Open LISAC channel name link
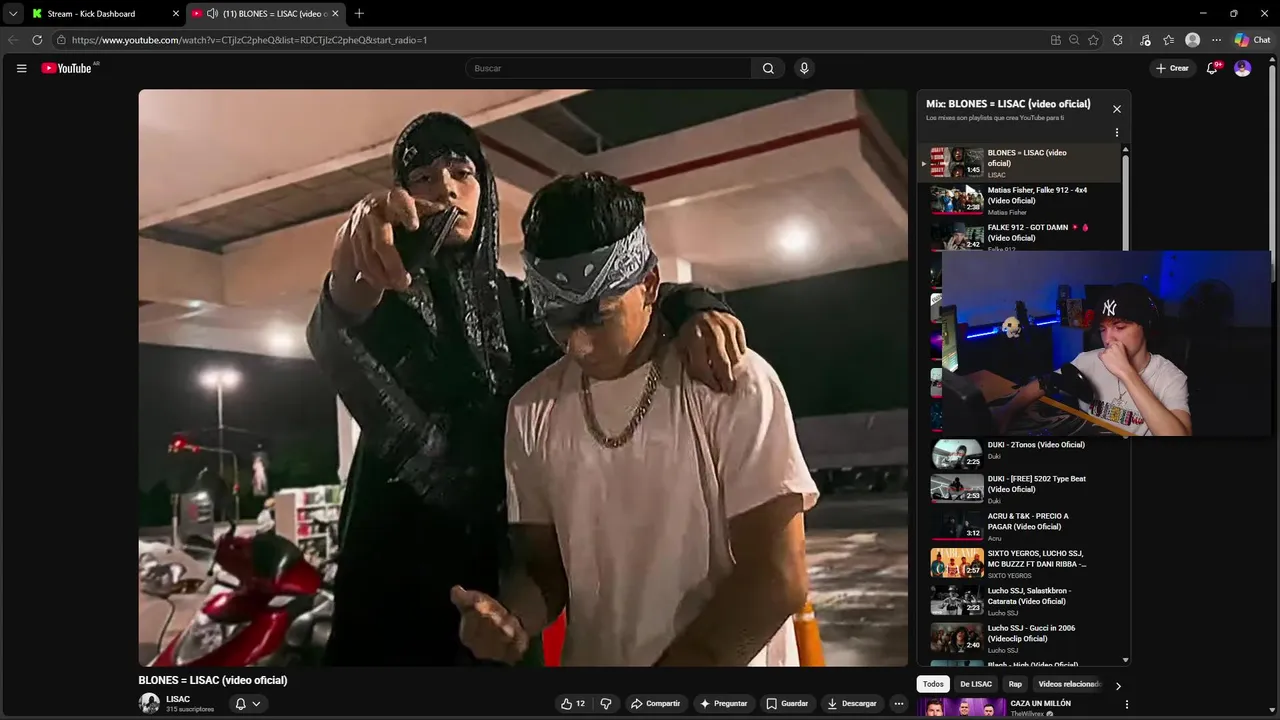The height and width of the screenshot is (720, 1280). pos(178,699)
